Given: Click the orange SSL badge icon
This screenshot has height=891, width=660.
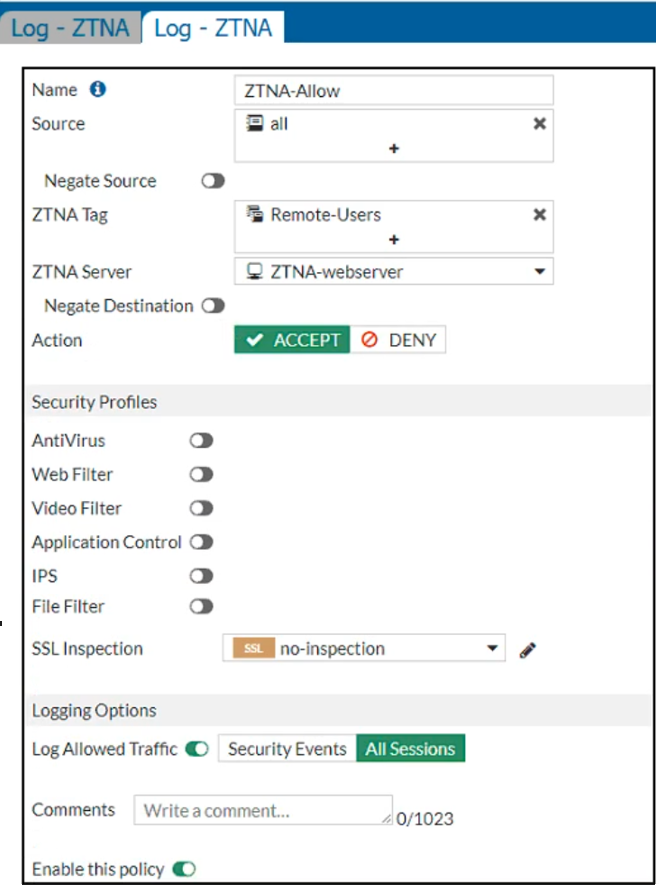Looking at the screenshot, I should pyautogui.click(x=254, y=649).
